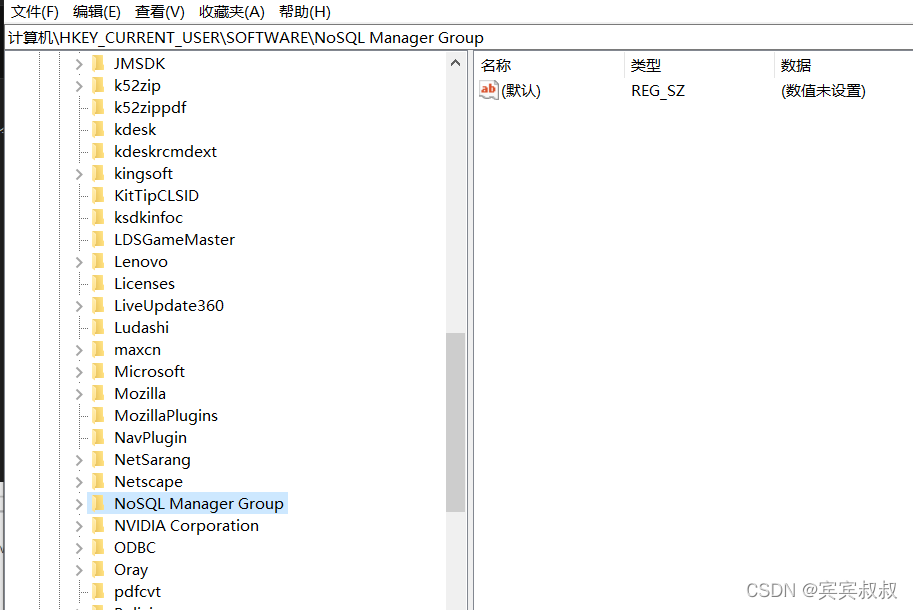This screenshot has width=913, height=610.
Task: Click the Ludashi key folder icon
Action: tap(99, 327)
